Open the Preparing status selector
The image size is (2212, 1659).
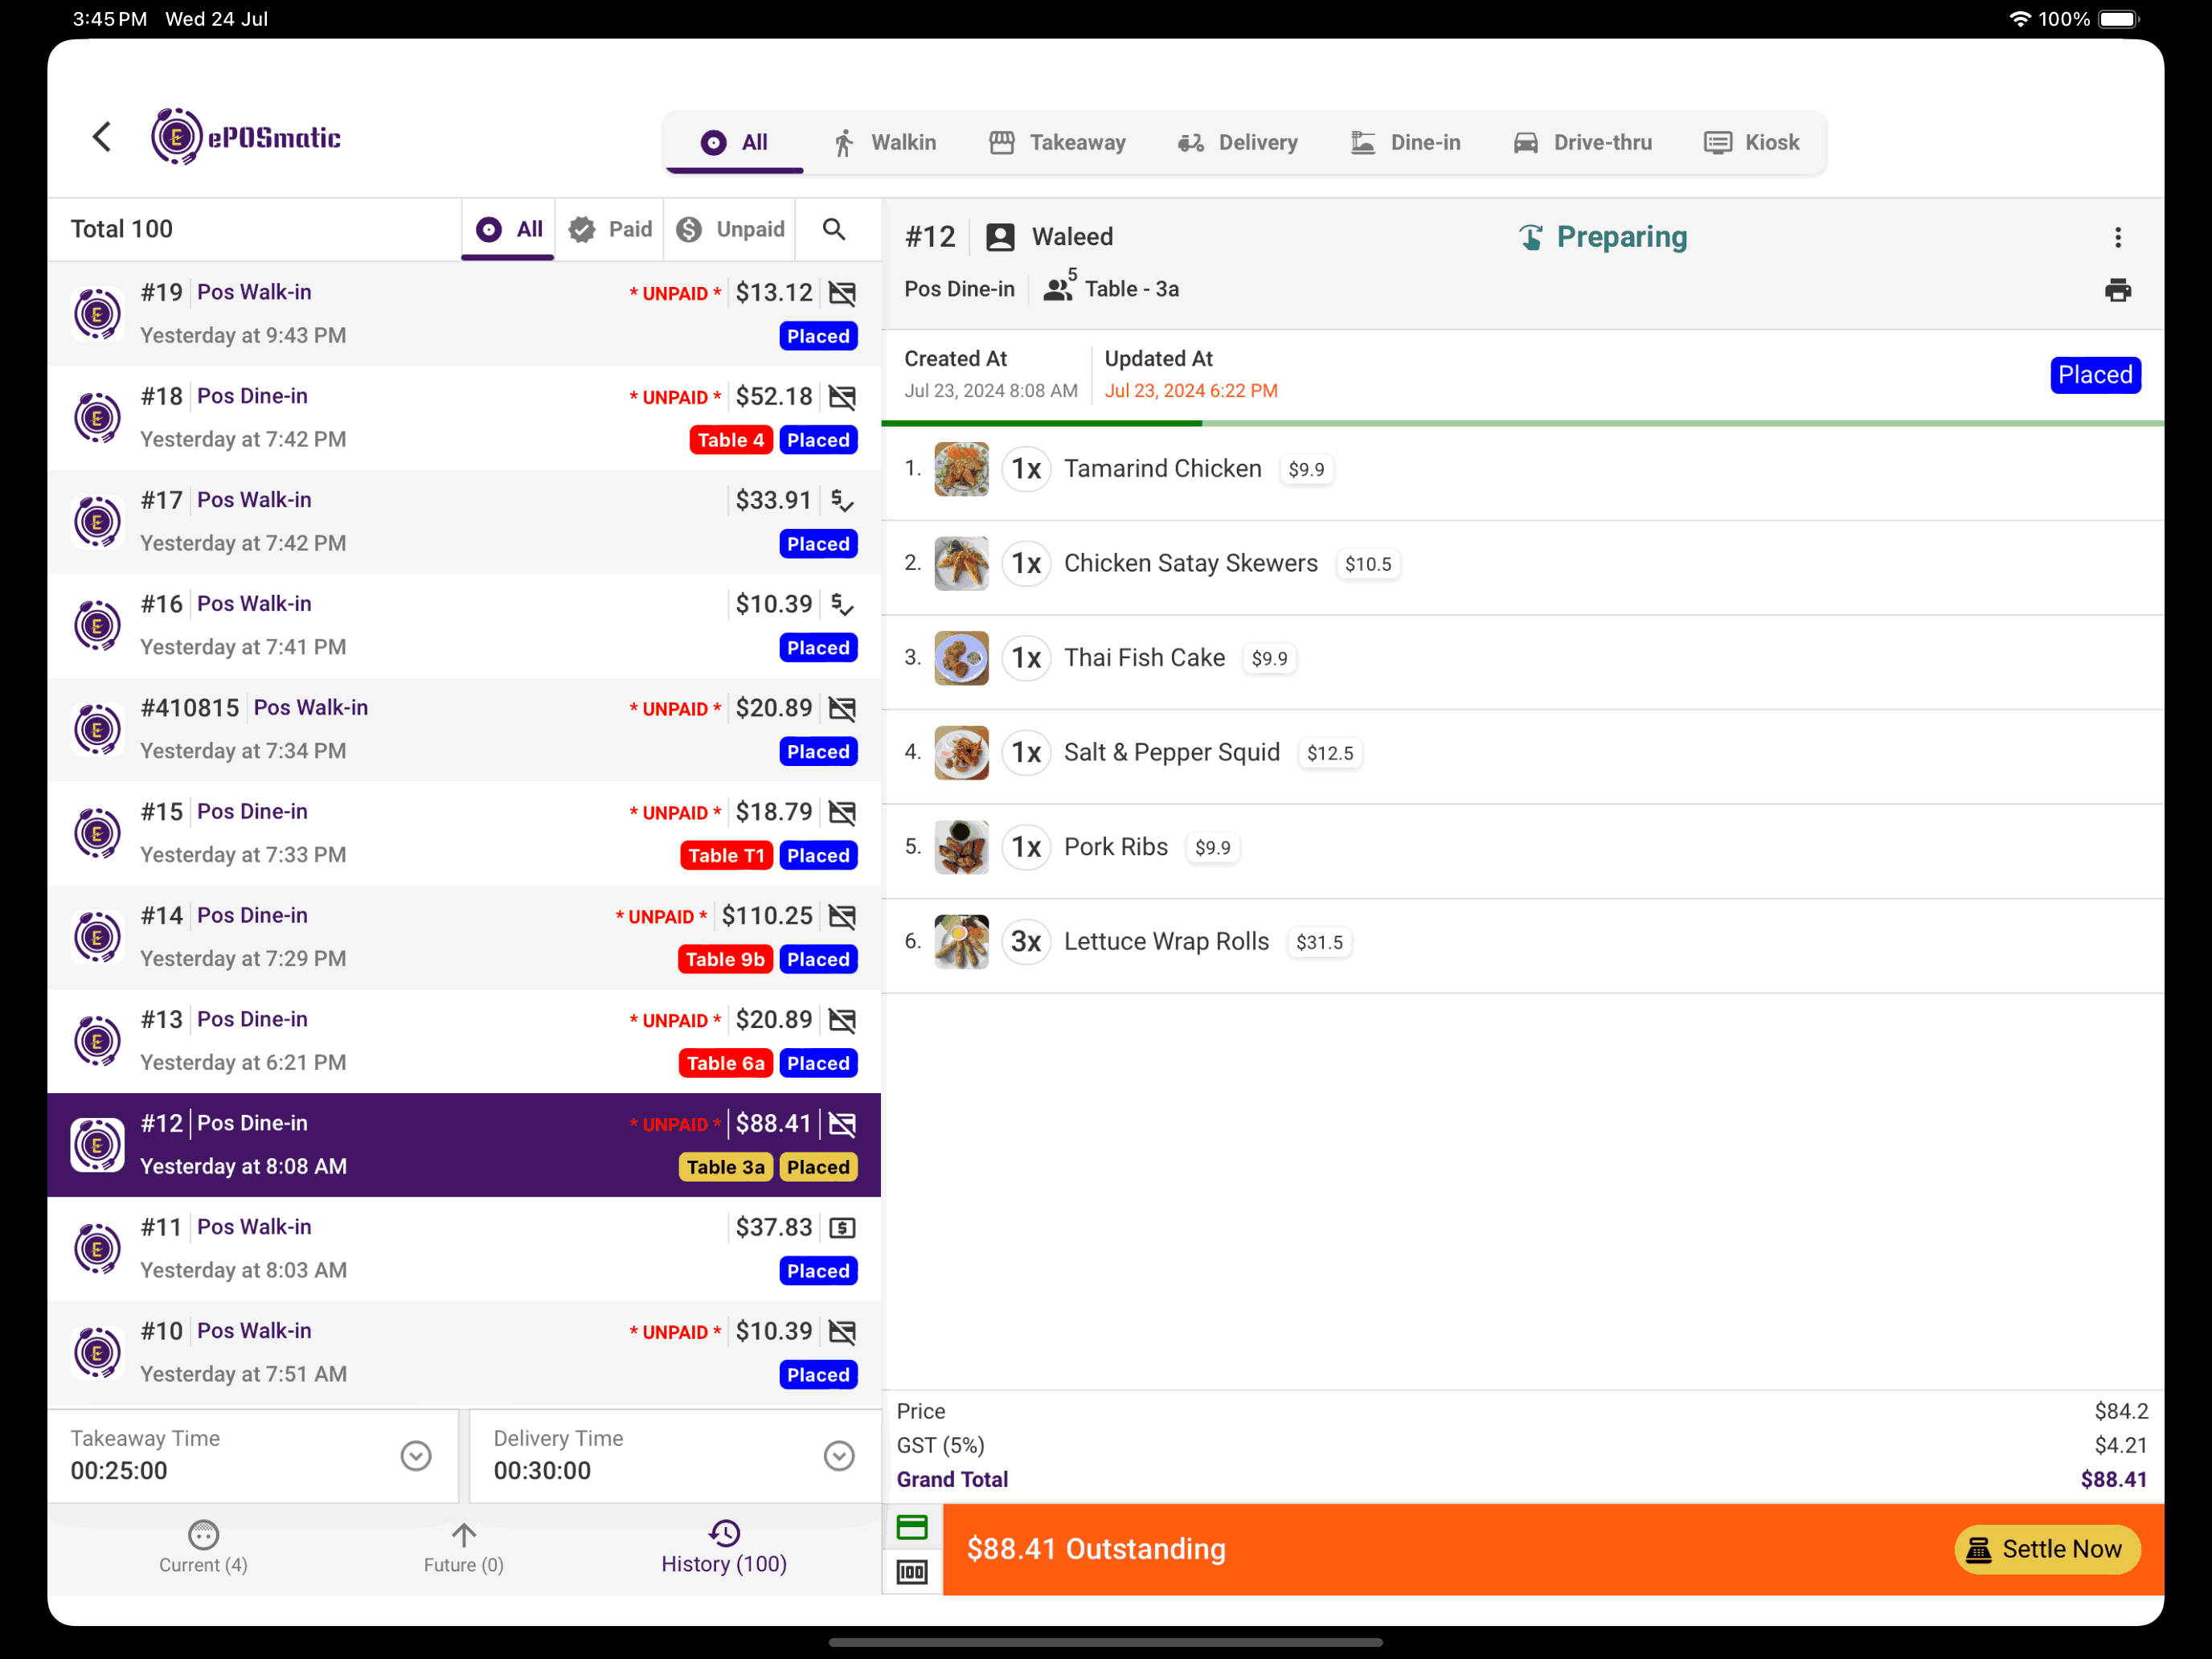click(1603, 237)
